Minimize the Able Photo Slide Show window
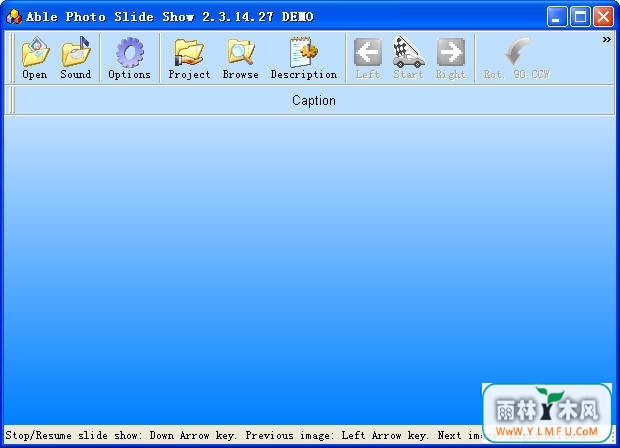Image resolution: width=620 pixels, height=448 pixels. point(557,17)
